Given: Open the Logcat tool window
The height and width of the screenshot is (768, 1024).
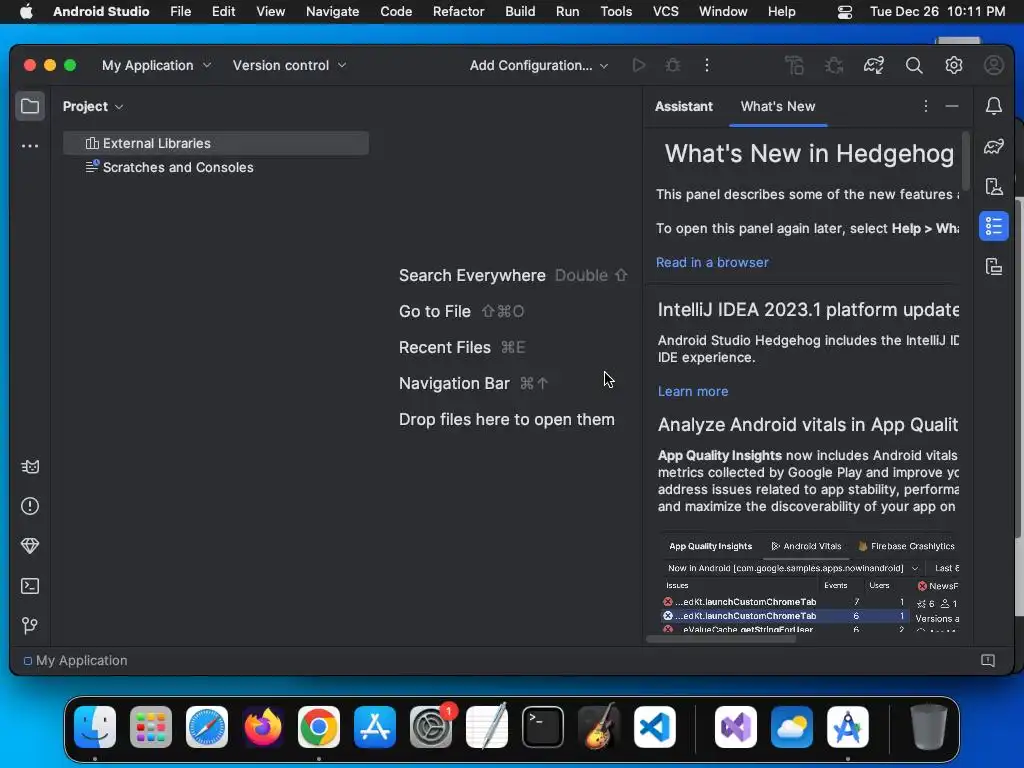Looking at the screenshot, I should click(30, 466).
